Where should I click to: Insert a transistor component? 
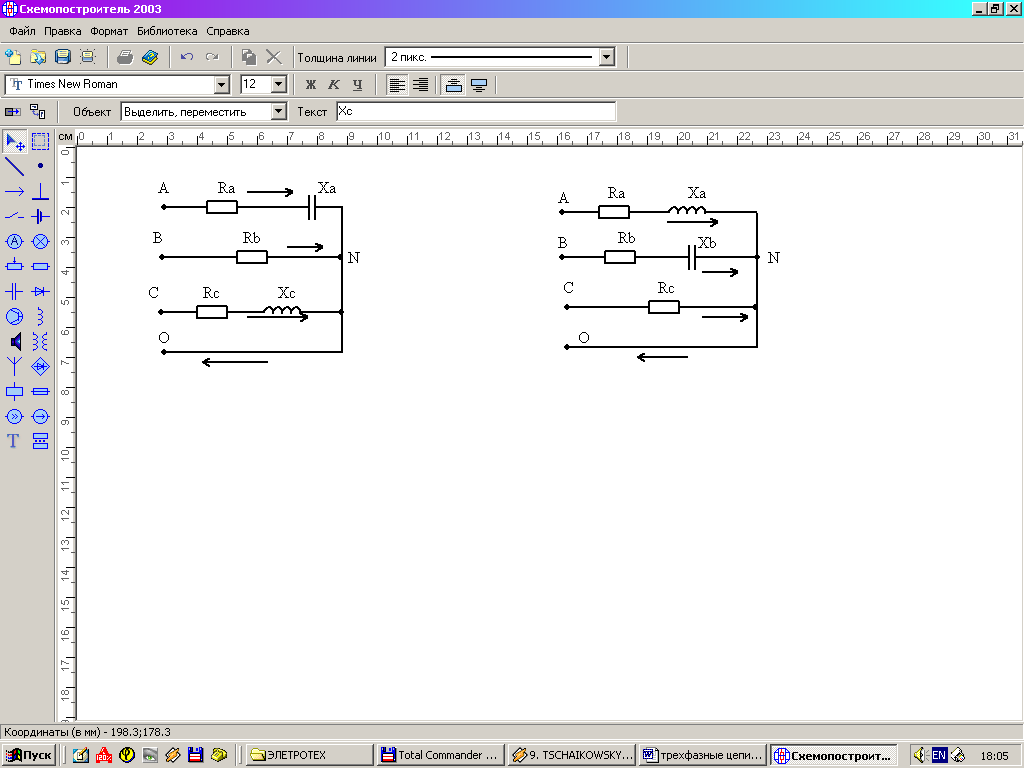pyautogui.click(x=14, y=317)
